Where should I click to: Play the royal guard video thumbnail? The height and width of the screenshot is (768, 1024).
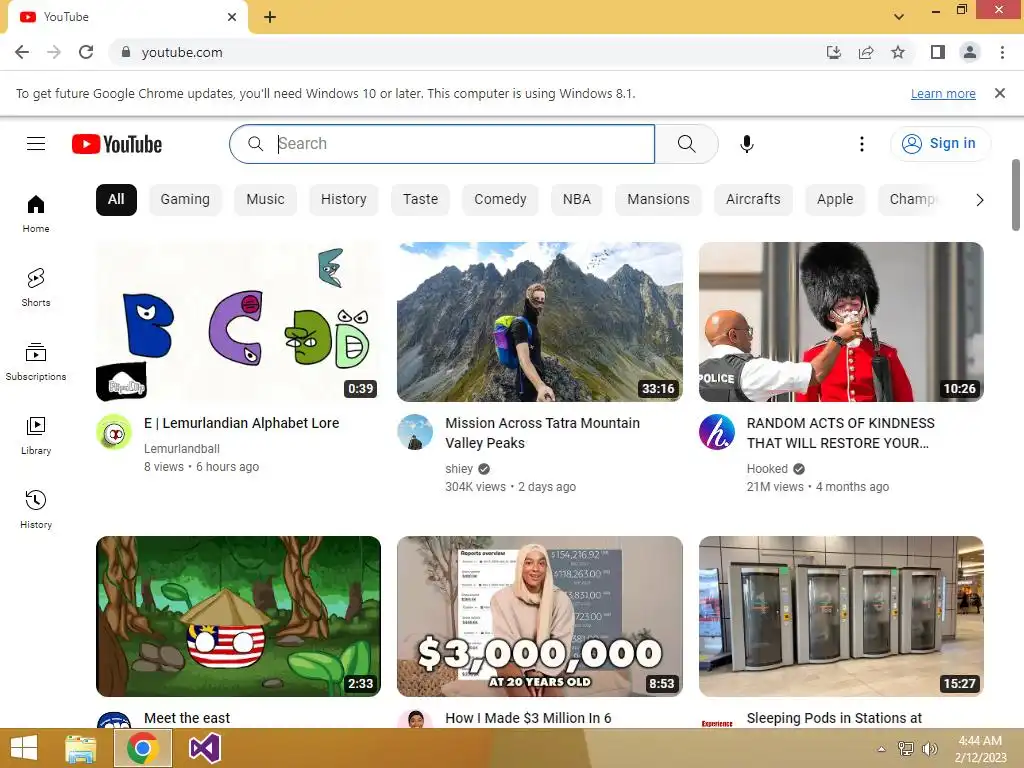pos(841,322)
